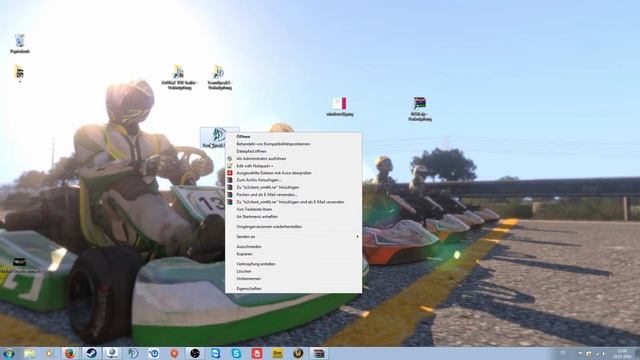Choose Packen und als E-Mail versenden...
The image size is (640, 360).
click(x=293, y=195)
